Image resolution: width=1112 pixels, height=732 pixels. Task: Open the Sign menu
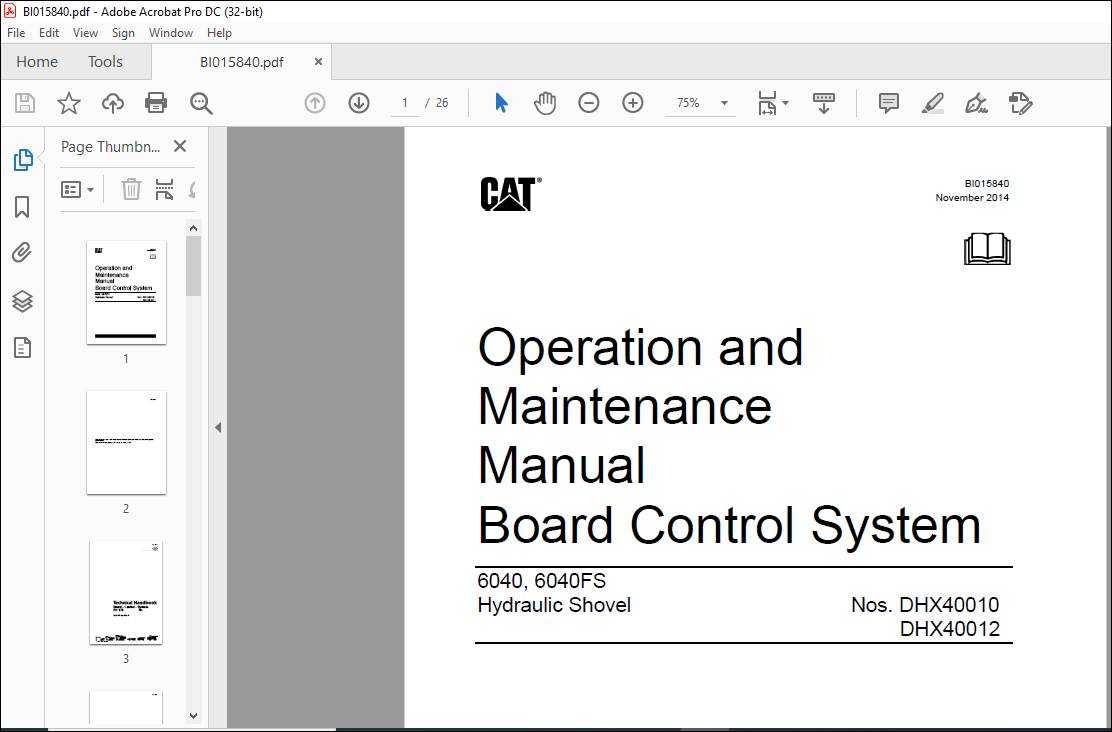click(x=123, y=33)
